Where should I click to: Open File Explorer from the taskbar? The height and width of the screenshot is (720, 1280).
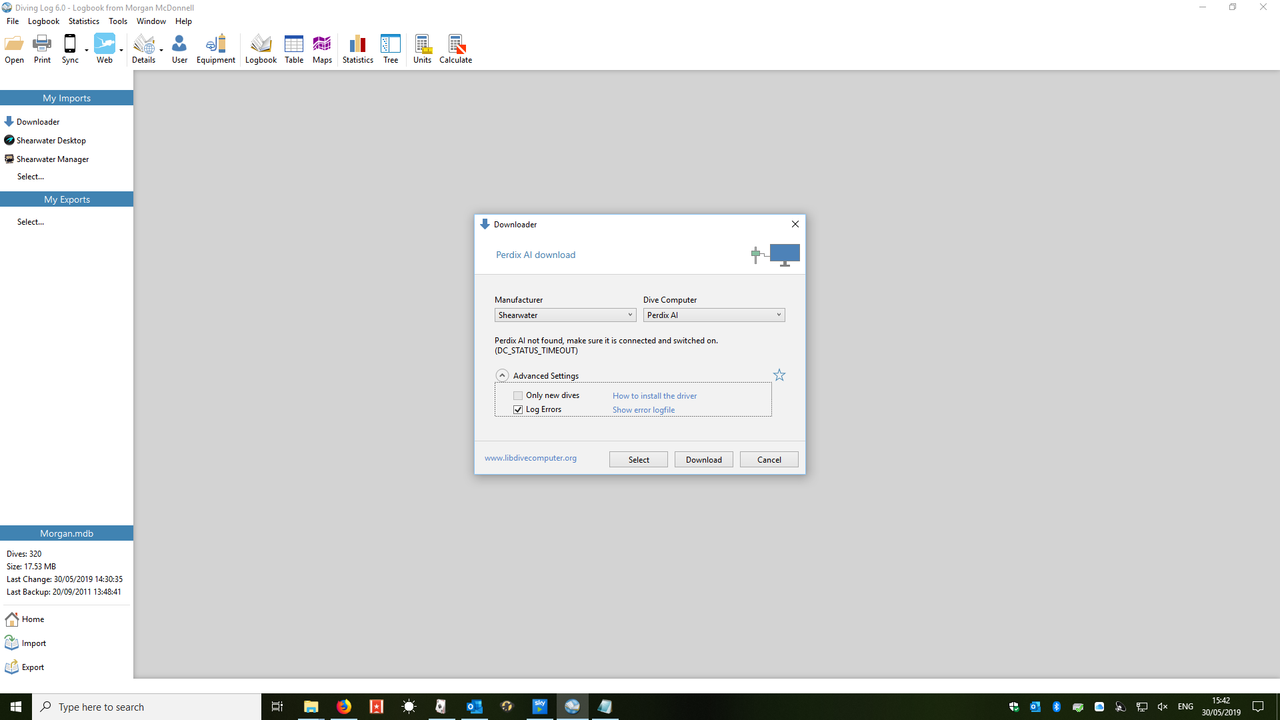tap(311, 706)
